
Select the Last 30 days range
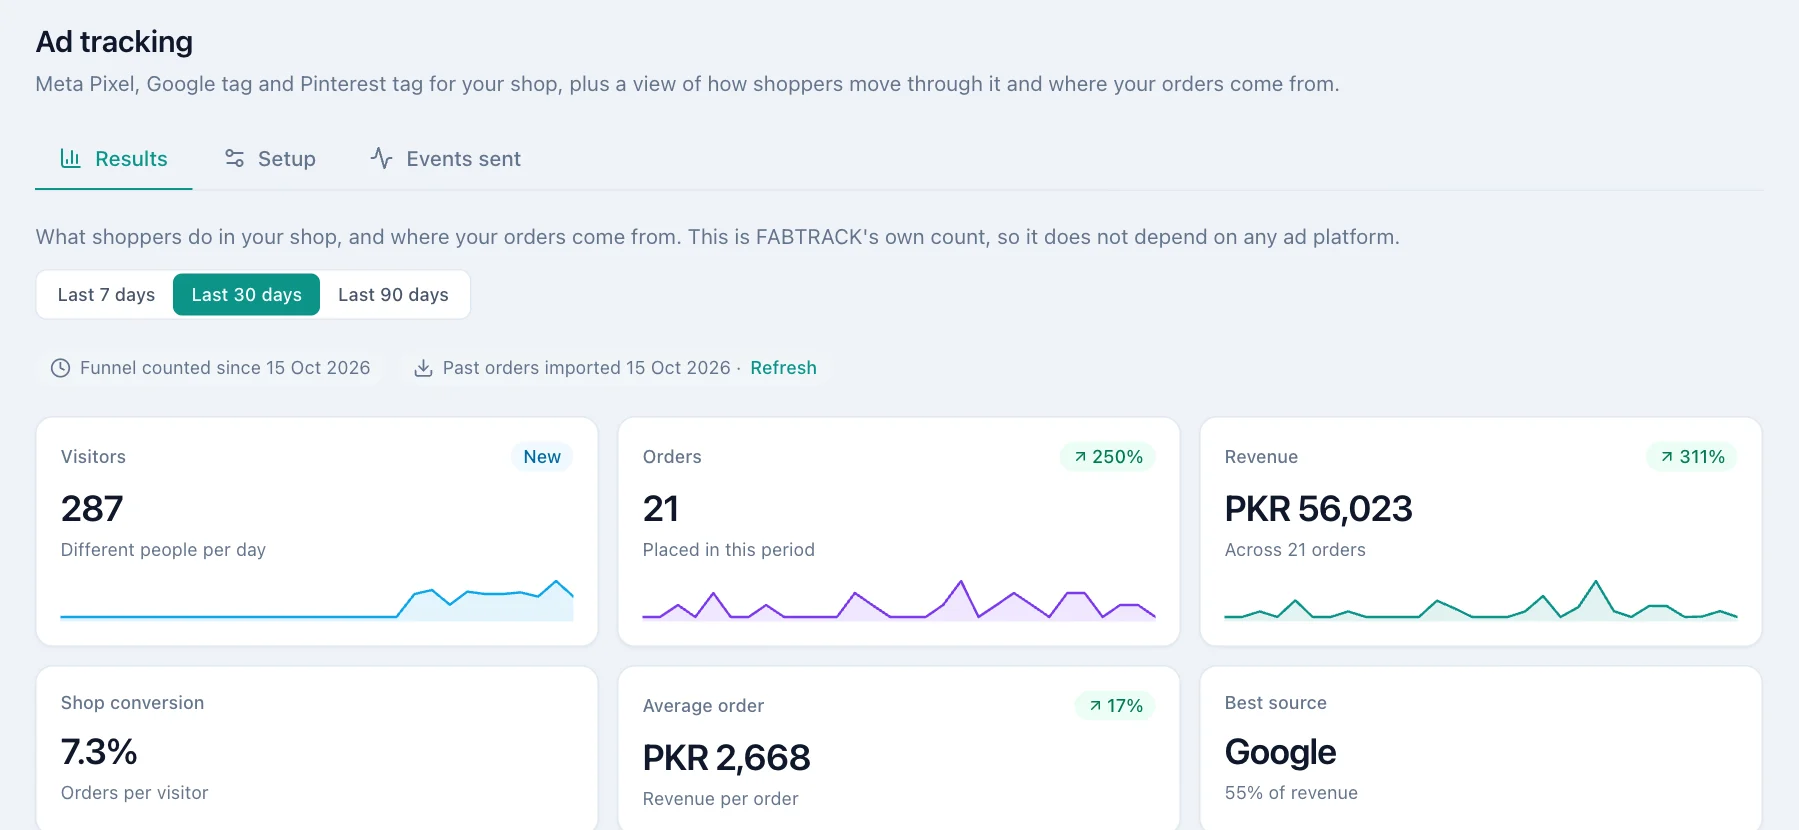246,295
